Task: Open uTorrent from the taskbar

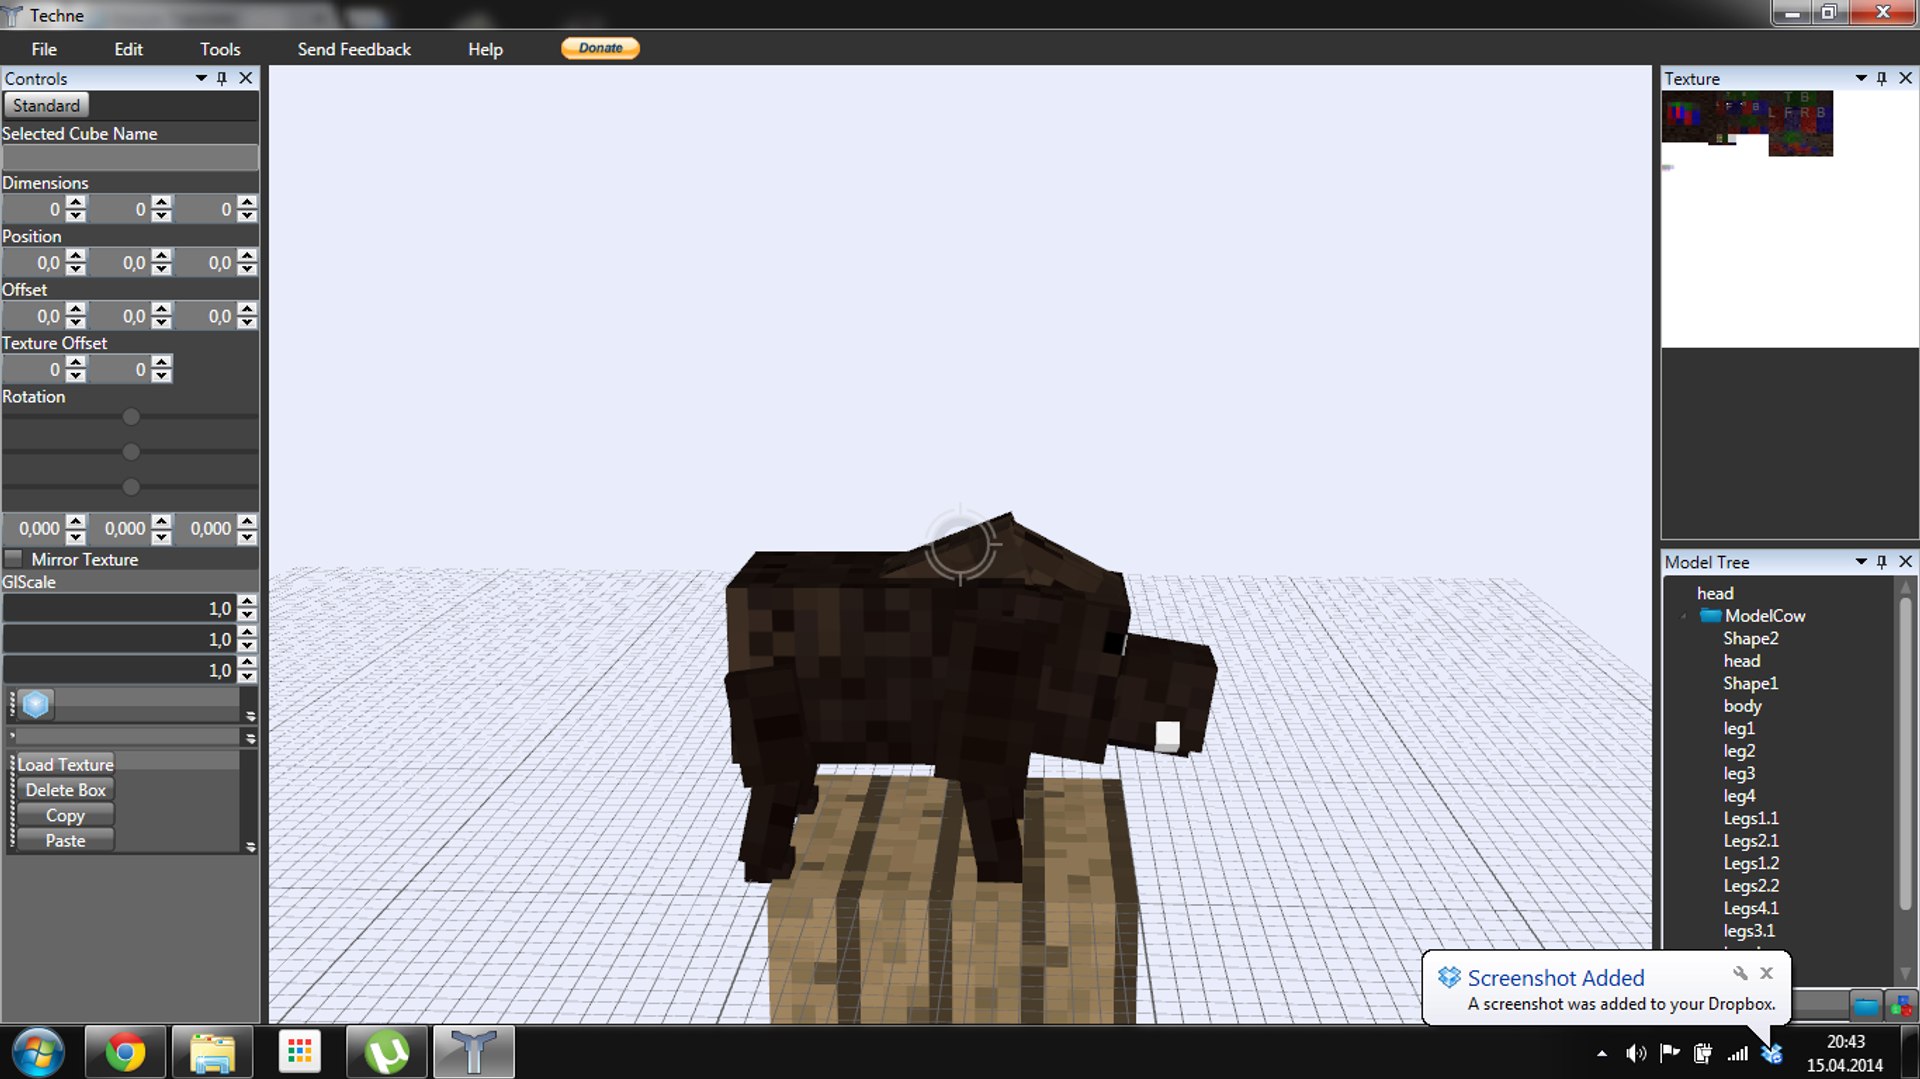Action: click(386, 1052)
